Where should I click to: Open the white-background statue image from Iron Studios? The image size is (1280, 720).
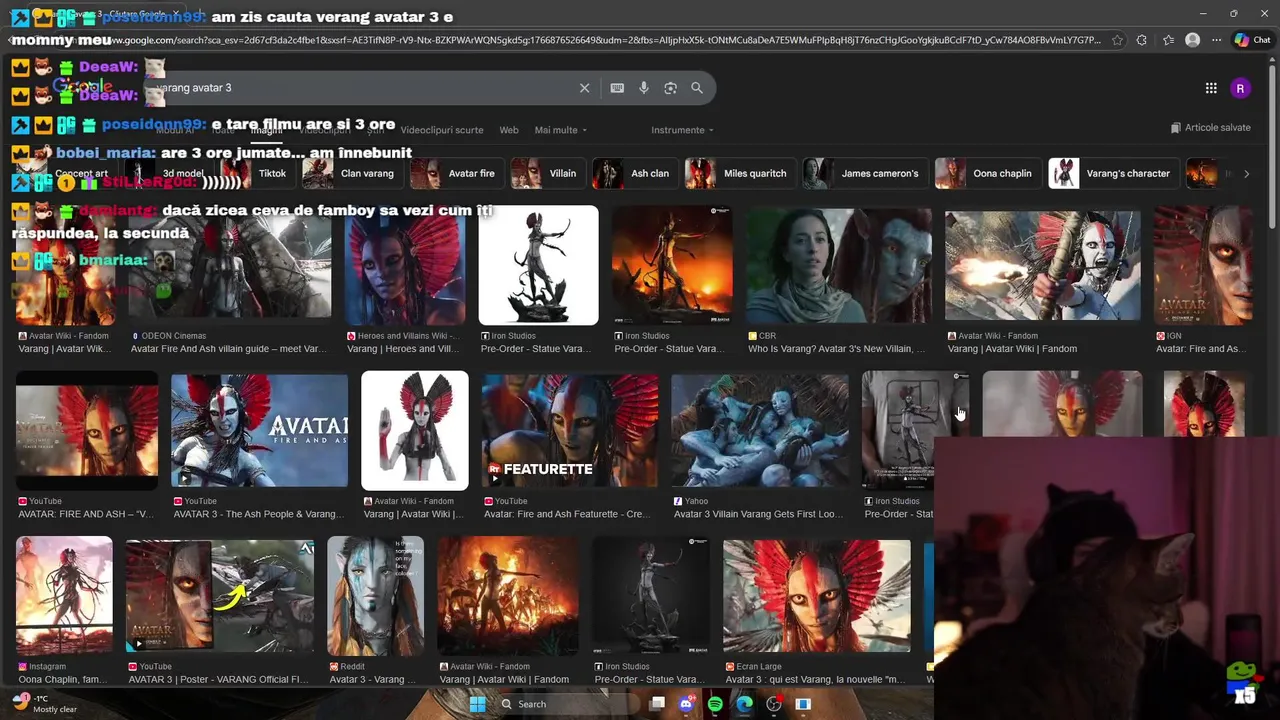click(538, 265)
